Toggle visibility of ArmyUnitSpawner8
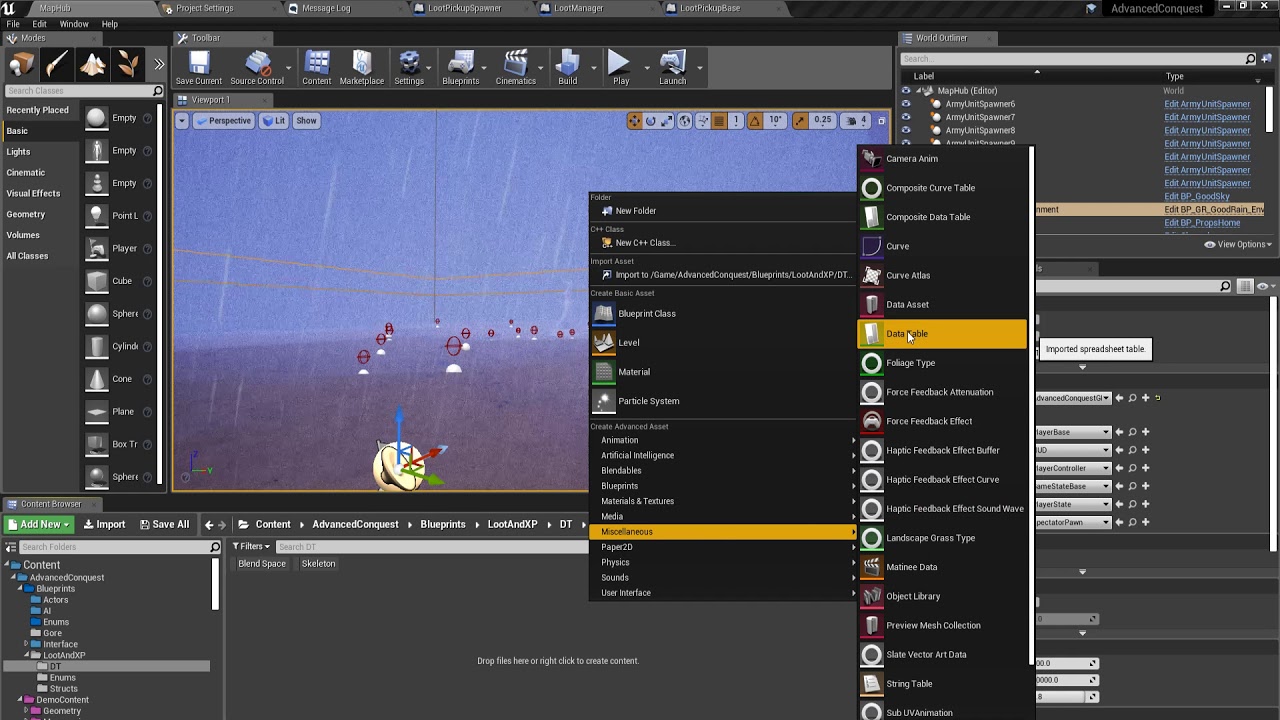 pyautogui.click(x=906, y=130)
